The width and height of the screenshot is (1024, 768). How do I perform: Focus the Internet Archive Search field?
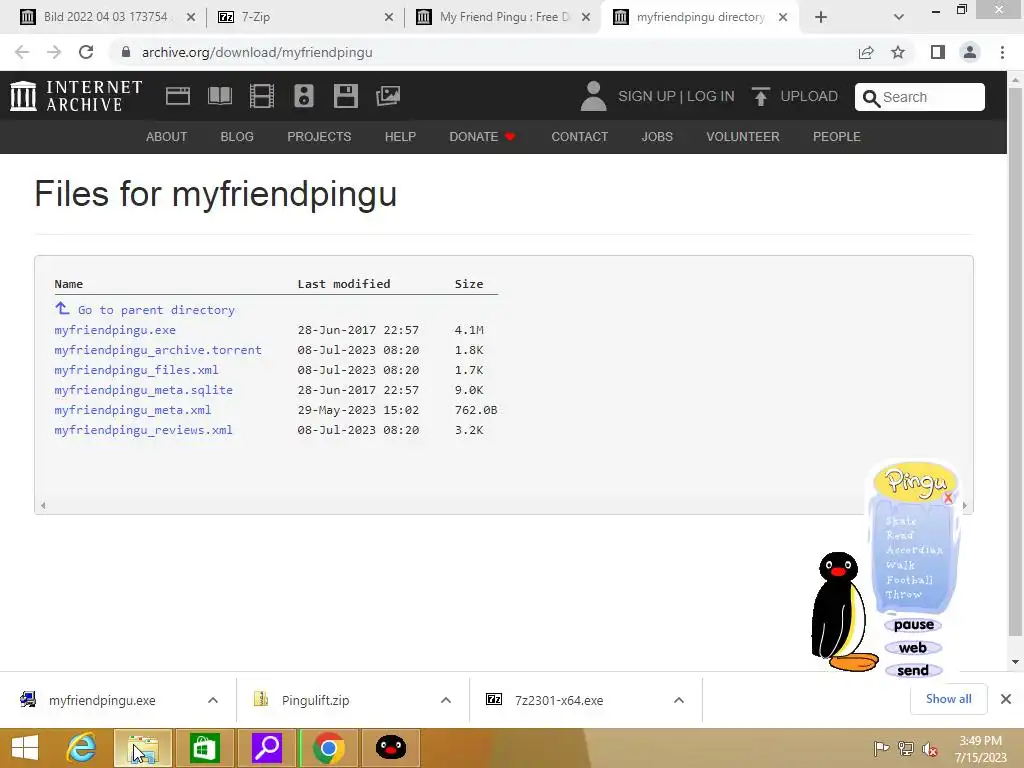tap(920, 97)
